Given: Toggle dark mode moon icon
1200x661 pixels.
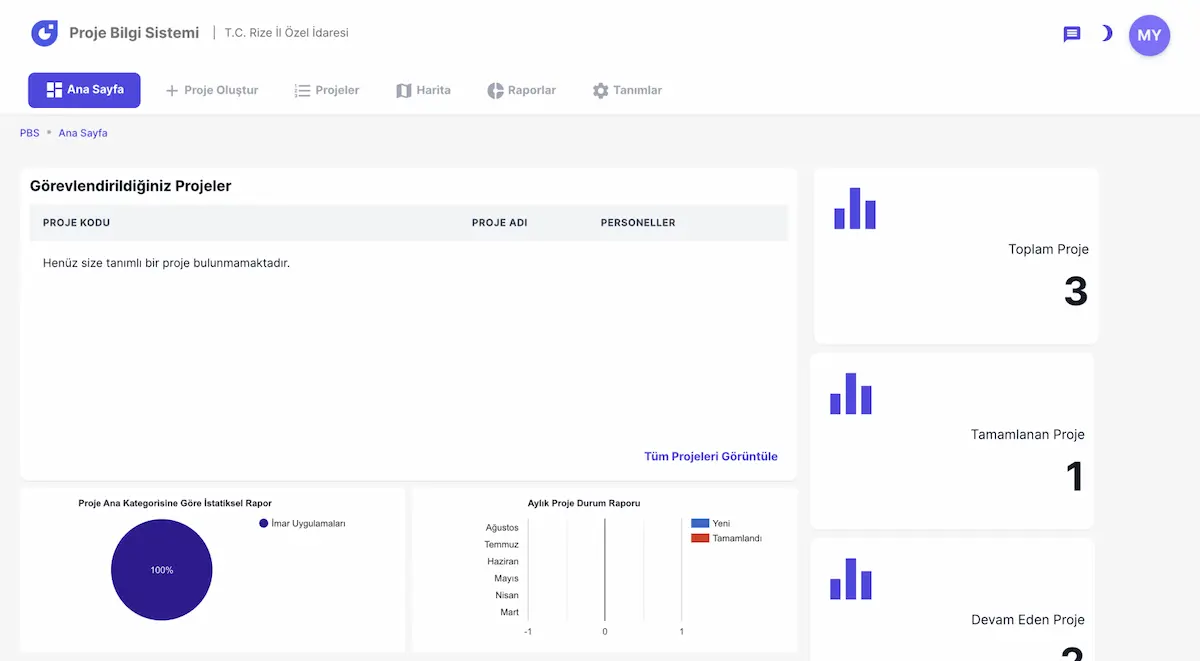Looking at the screenshot, I should coord(1106,34).
